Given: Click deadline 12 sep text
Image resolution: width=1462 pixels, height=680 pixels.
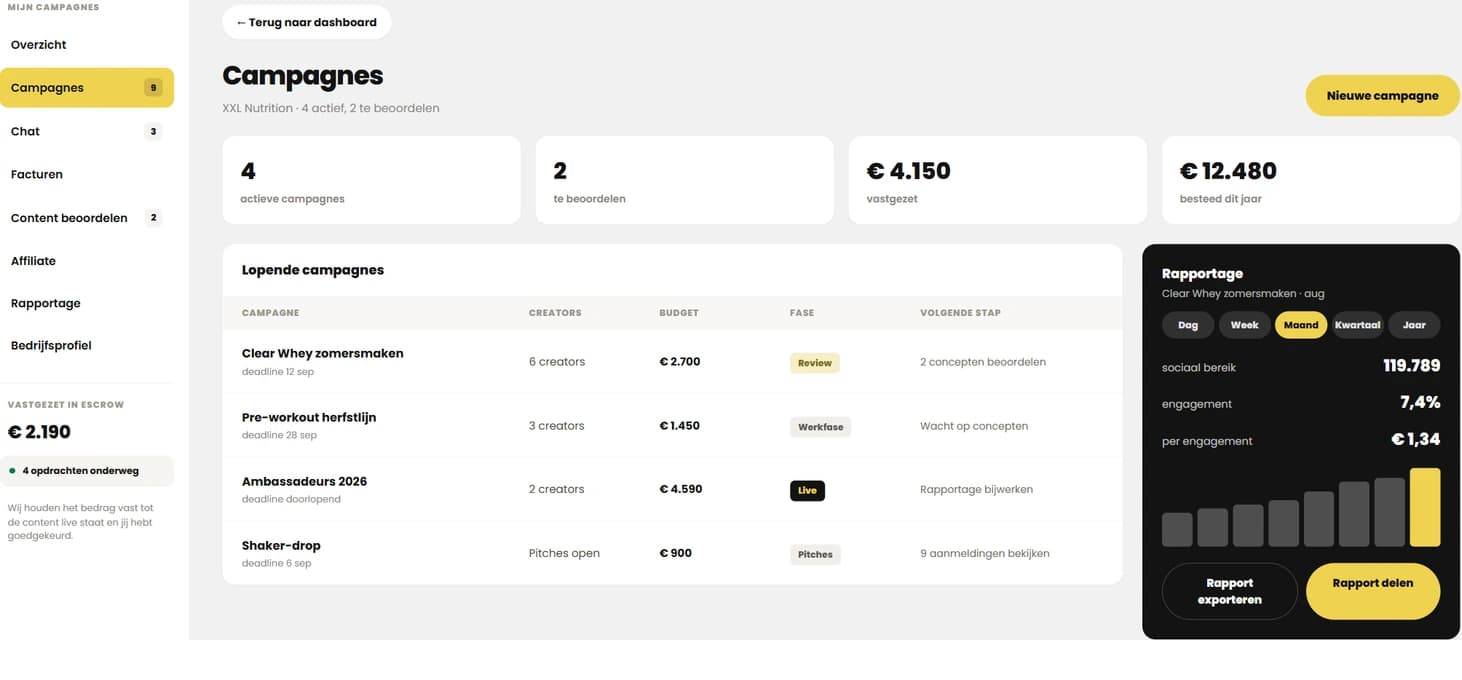Looking at the screenshot, I should [278, 372].
